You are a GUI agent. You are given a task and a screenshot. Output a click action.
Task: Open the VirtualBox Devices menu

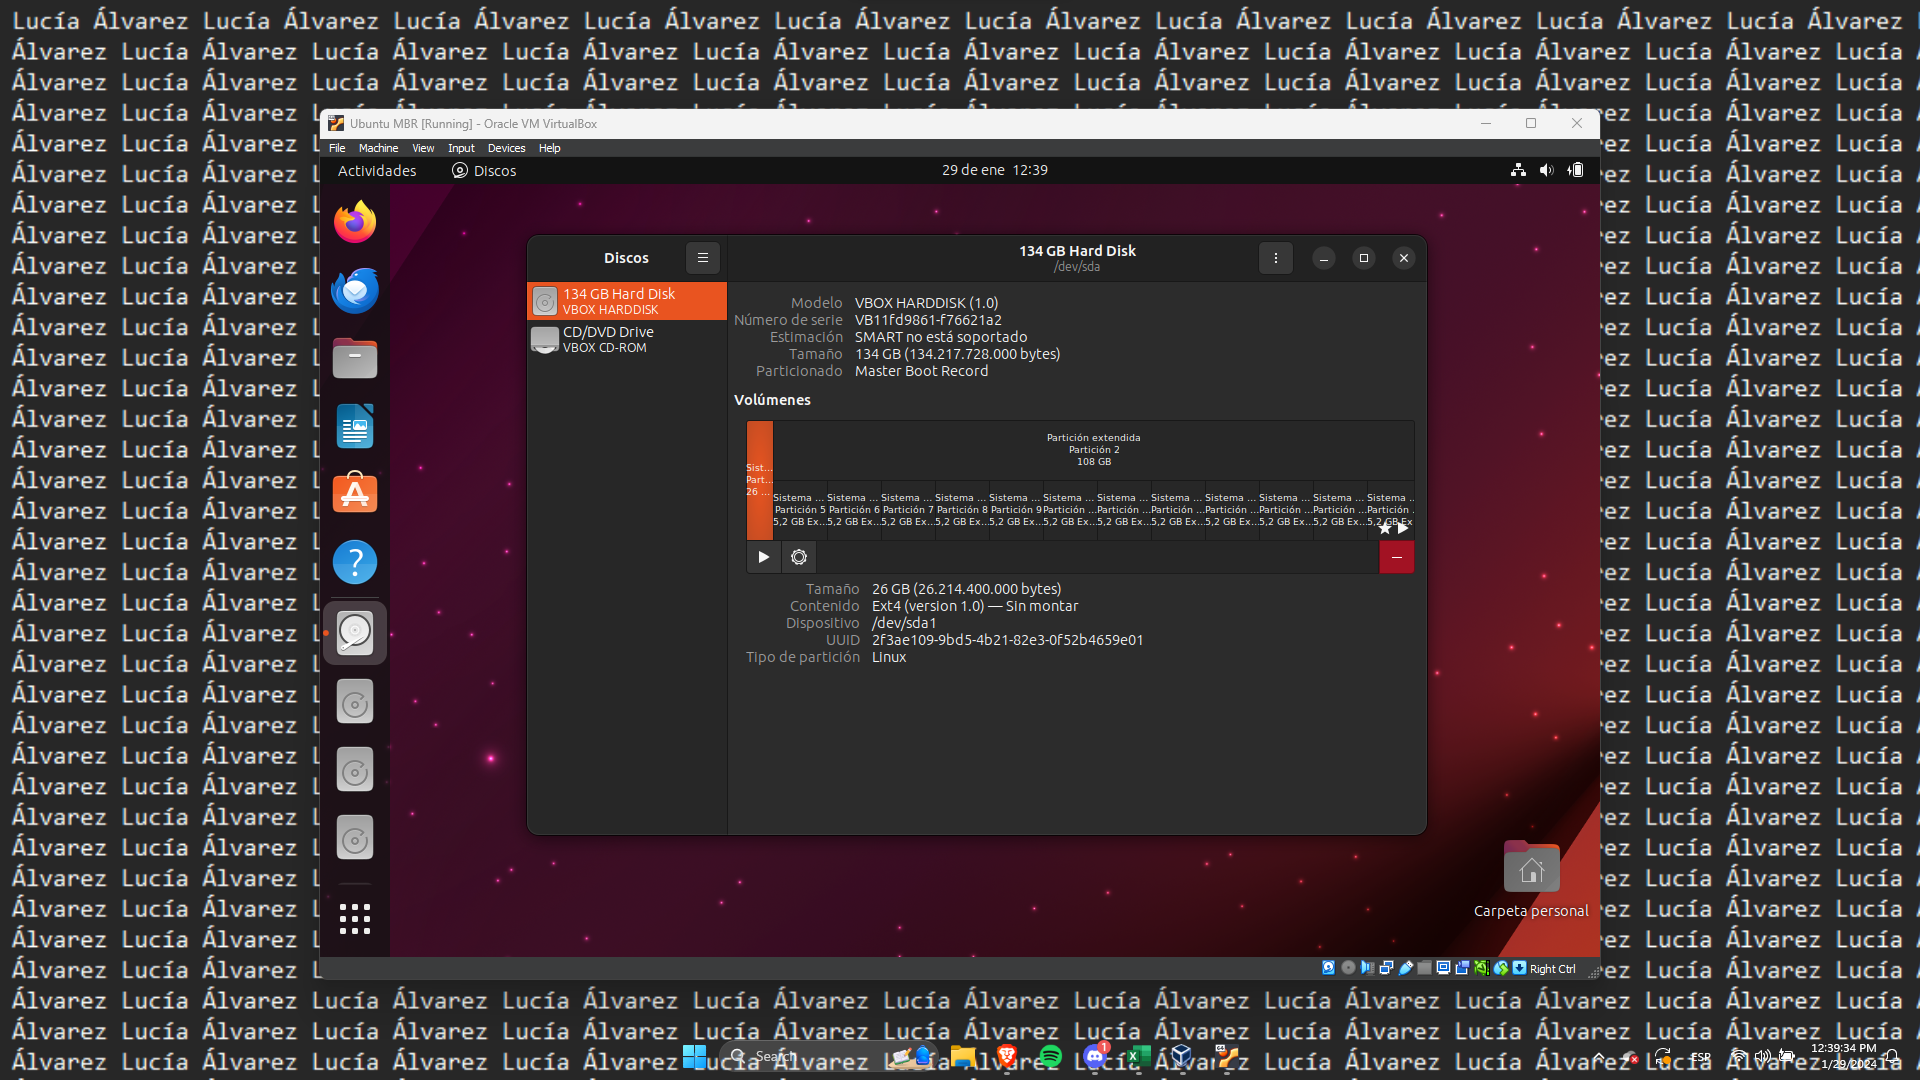click(x=506, y=148)
